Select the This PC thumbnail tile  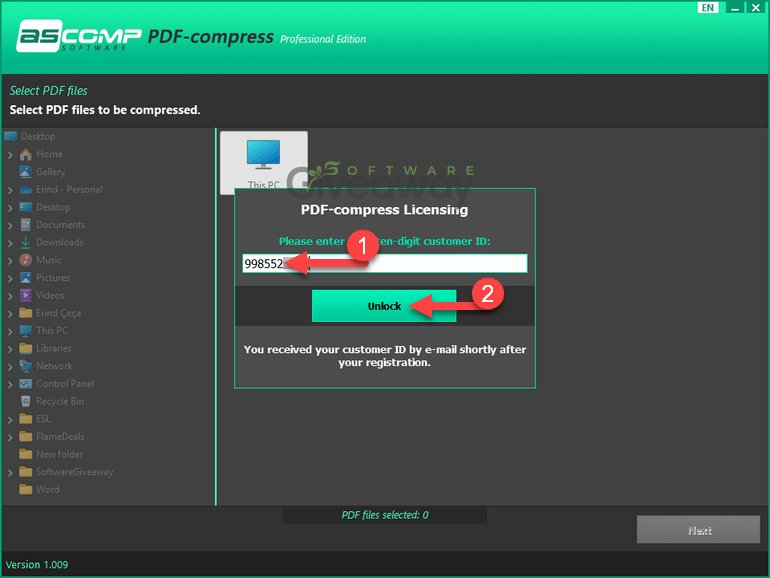[264, 163]
